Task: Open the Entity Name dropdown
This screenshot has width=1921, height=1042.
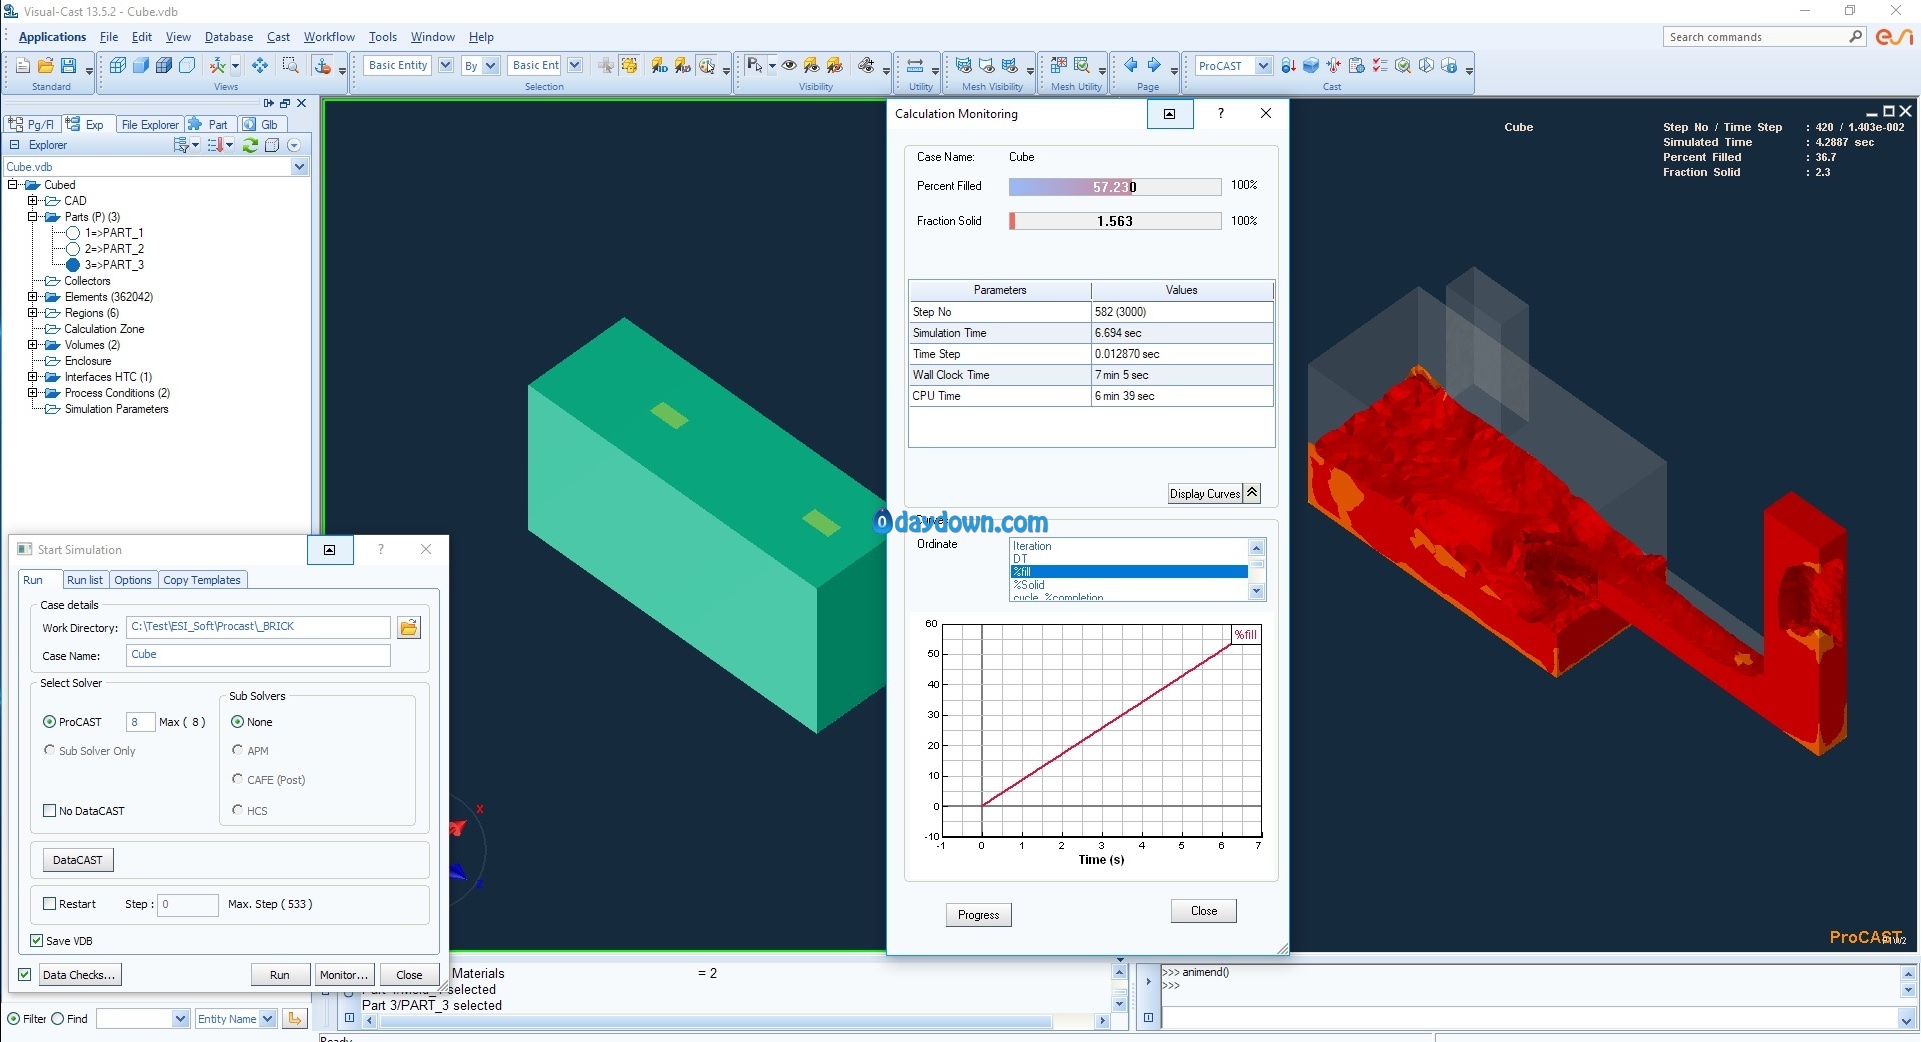Action: point(268,1019)
